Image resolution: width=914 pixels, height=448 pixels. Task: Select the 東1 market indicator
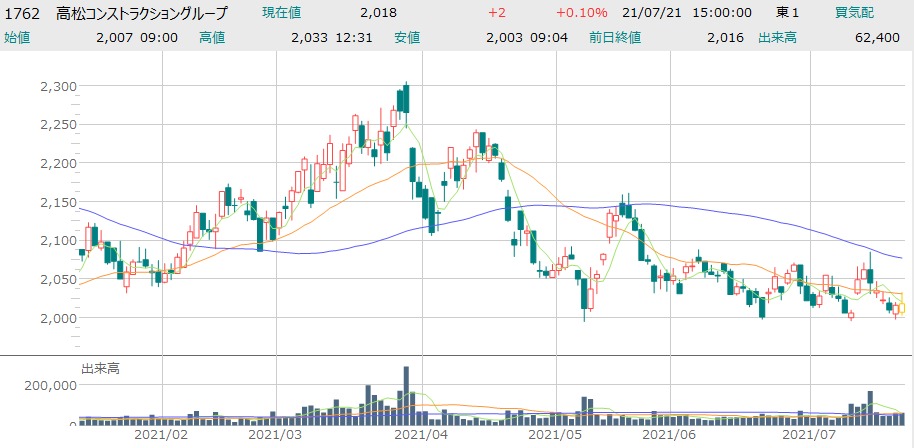coord(788,13)
